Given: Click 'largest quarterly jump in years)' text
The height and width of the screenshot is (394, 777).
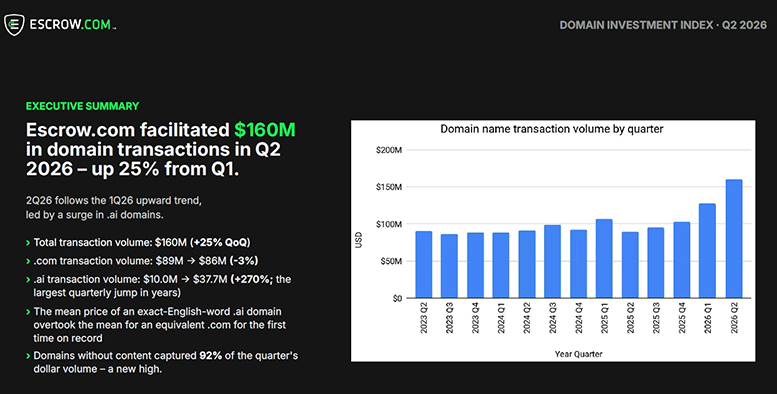Looking at the screenshot, I should pos(107,292).
